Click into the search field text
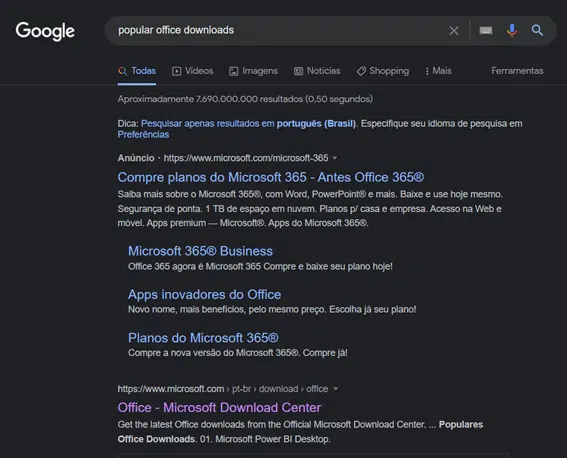 point(176,30)
